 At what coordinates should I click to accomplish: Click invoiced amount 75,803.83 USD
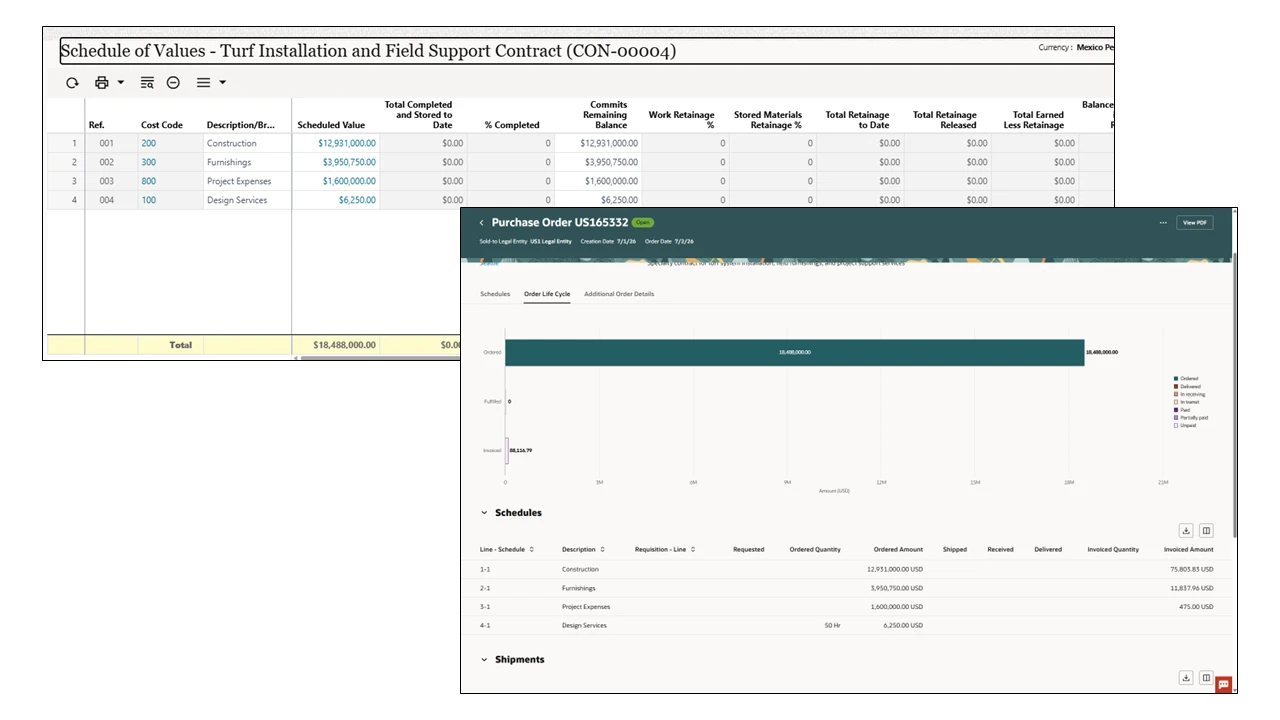1192,569
